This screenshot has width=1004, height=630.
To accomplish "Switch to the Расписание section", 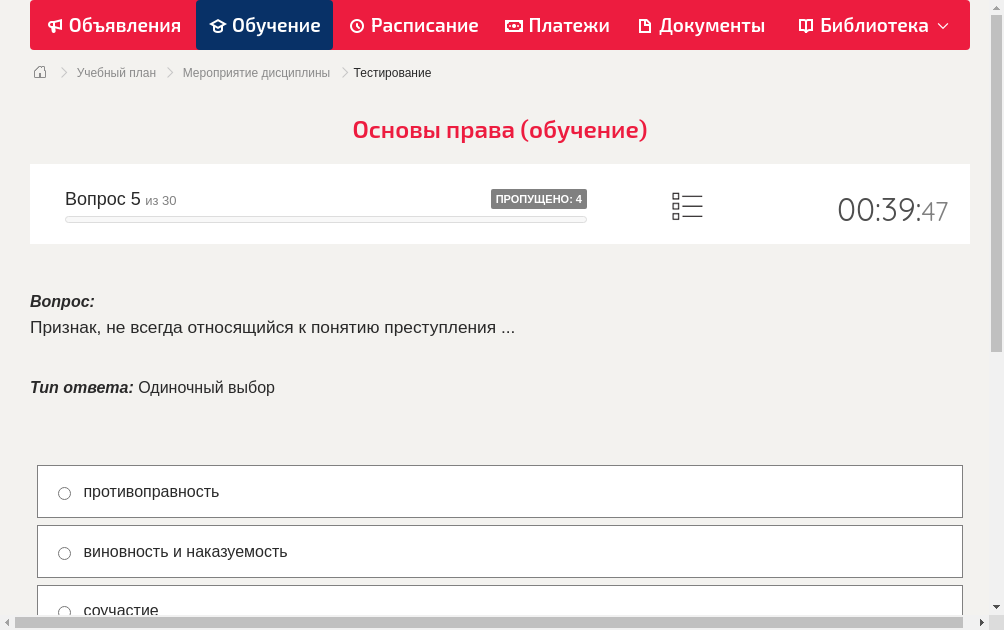I will pyautogui.click(x=413, y=25).
